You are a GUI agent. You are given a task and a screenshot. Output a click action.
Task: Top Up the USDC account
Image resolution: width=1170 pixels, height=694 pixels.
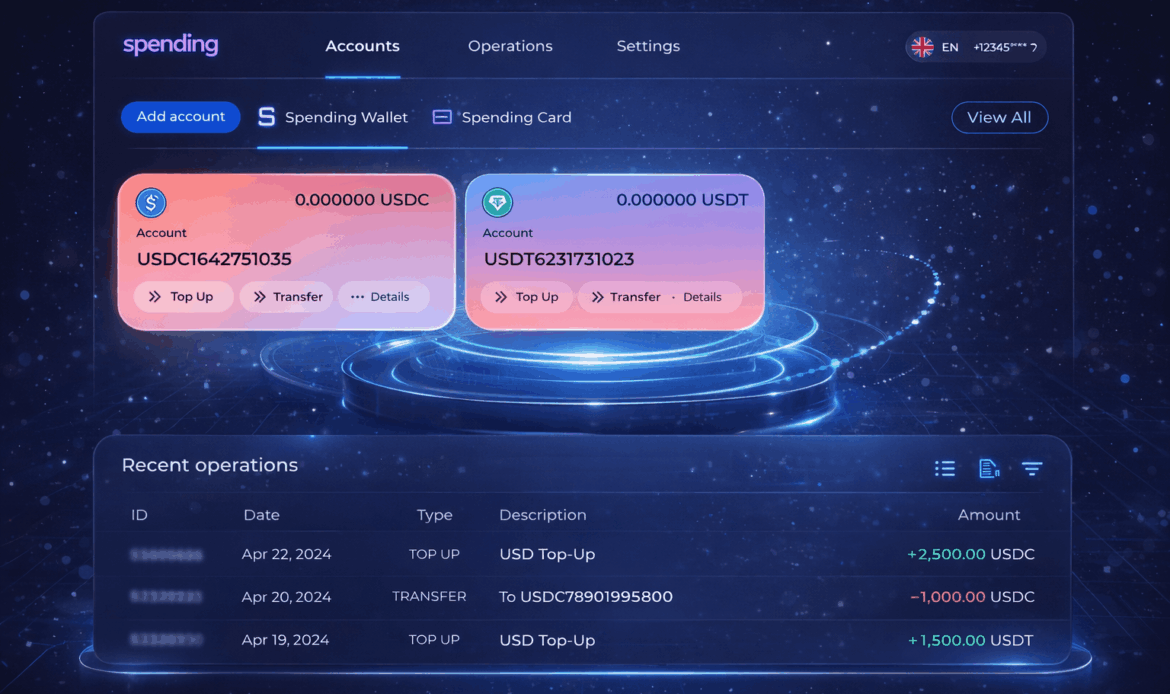tap(182, 297)
